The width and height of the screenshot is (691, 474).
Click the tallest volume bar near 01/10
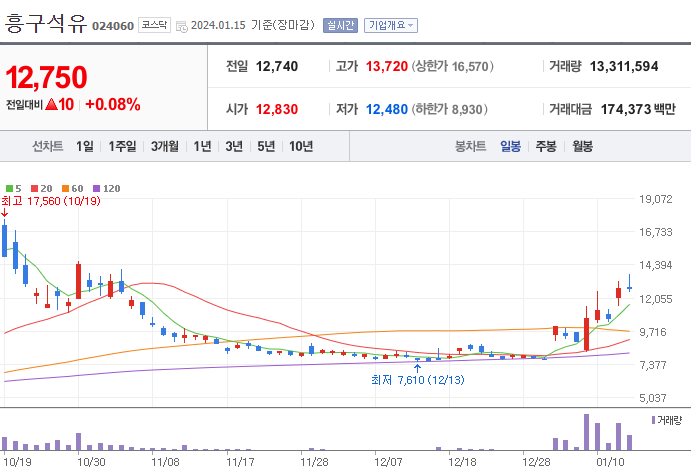[587, 432]
